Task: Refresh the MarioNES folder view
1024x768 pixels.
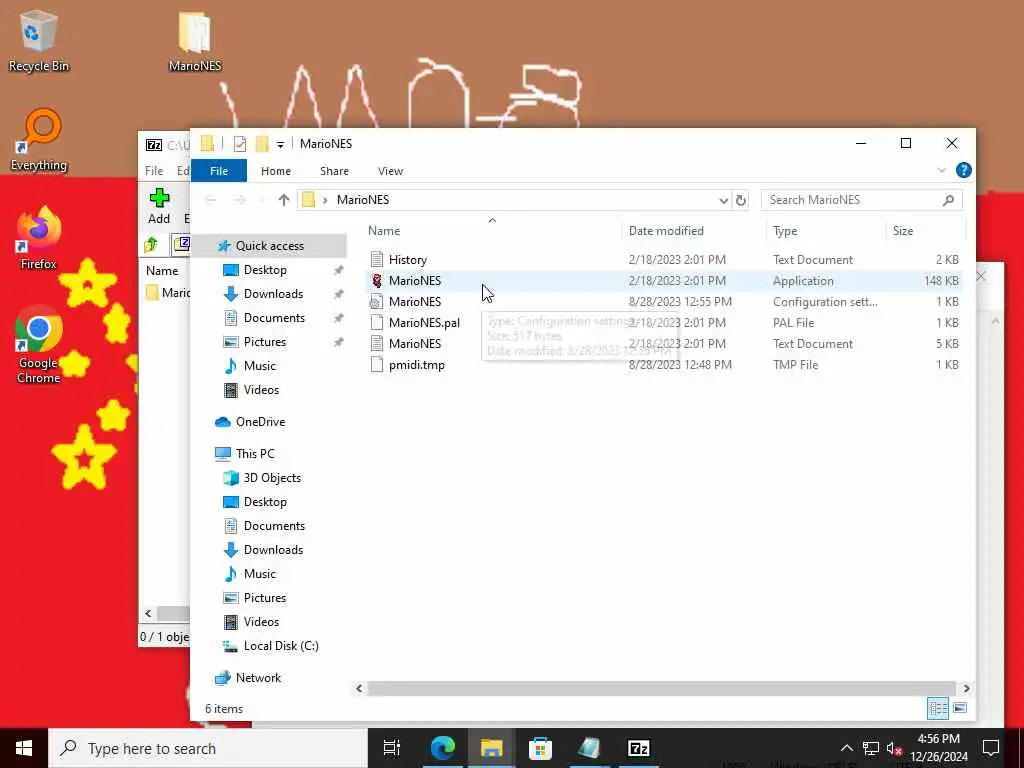Action: tap(741, 200)
